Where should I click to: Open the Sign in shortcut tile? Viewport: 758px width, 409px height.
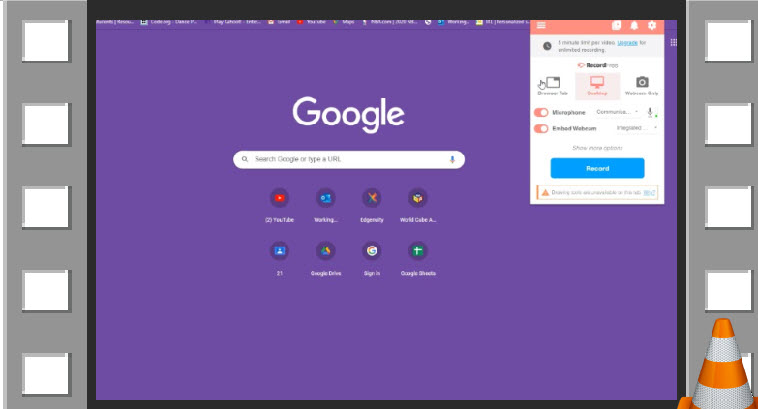click(x=372, y=259)
